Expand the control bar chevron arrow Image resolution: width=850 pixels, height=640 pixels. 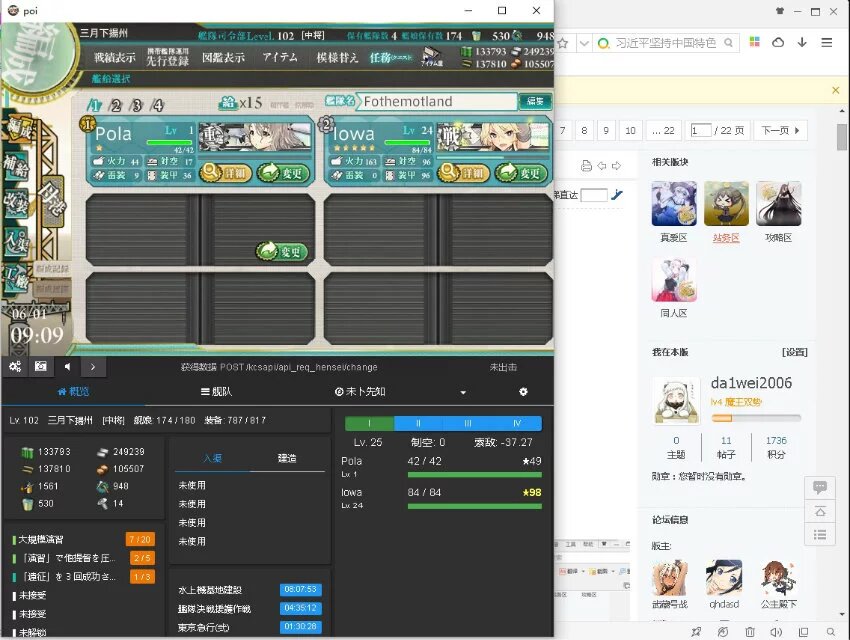(92, 367)
